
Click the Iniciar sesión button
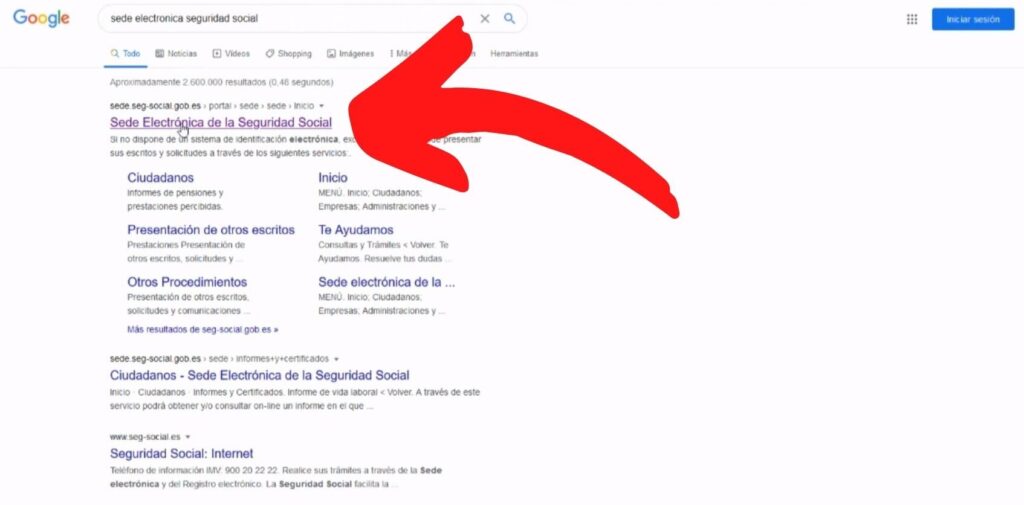[972, 19]
